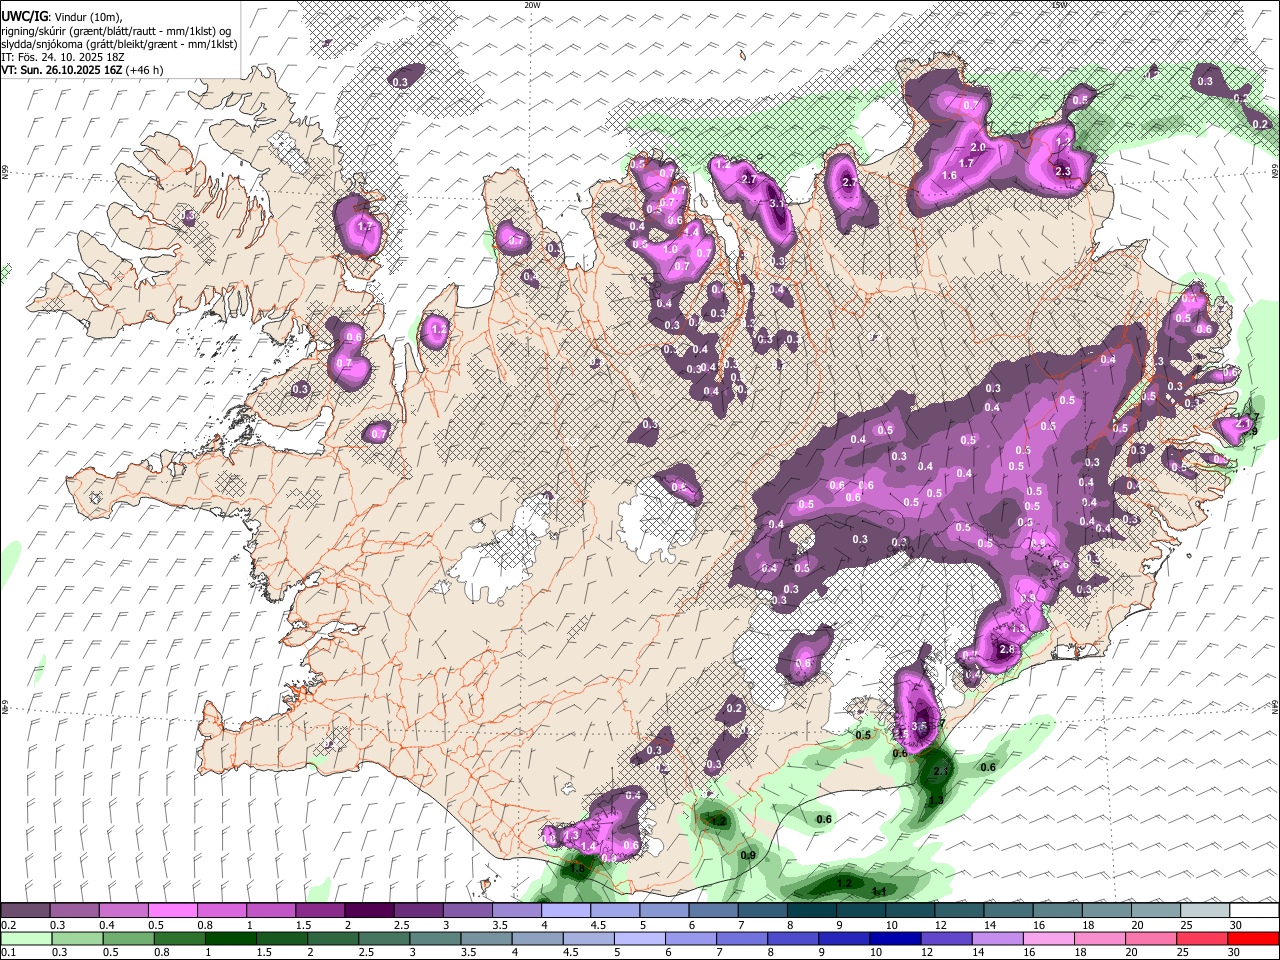Click the darkest purple swatch between 2 and 2.5 on the upper scale

coord(368,911)
